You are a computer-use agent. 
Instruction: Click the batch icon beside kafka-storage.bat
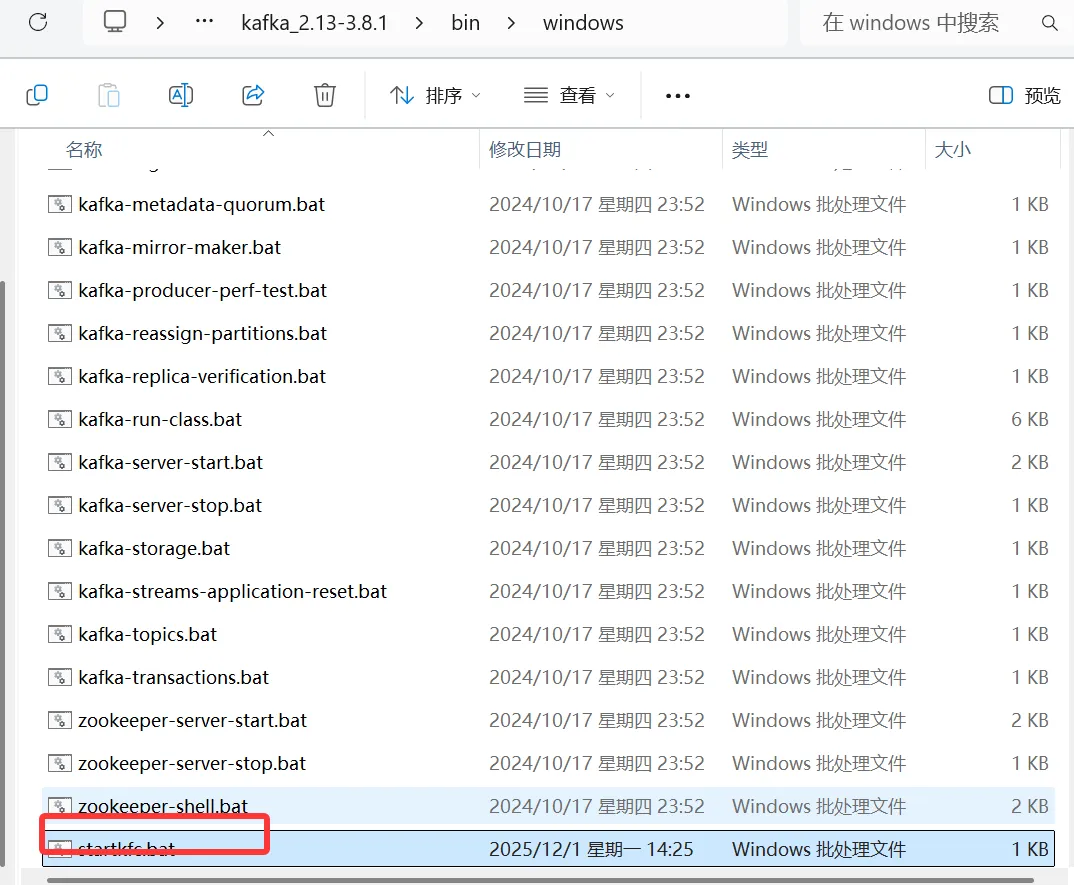coord(60,549)
